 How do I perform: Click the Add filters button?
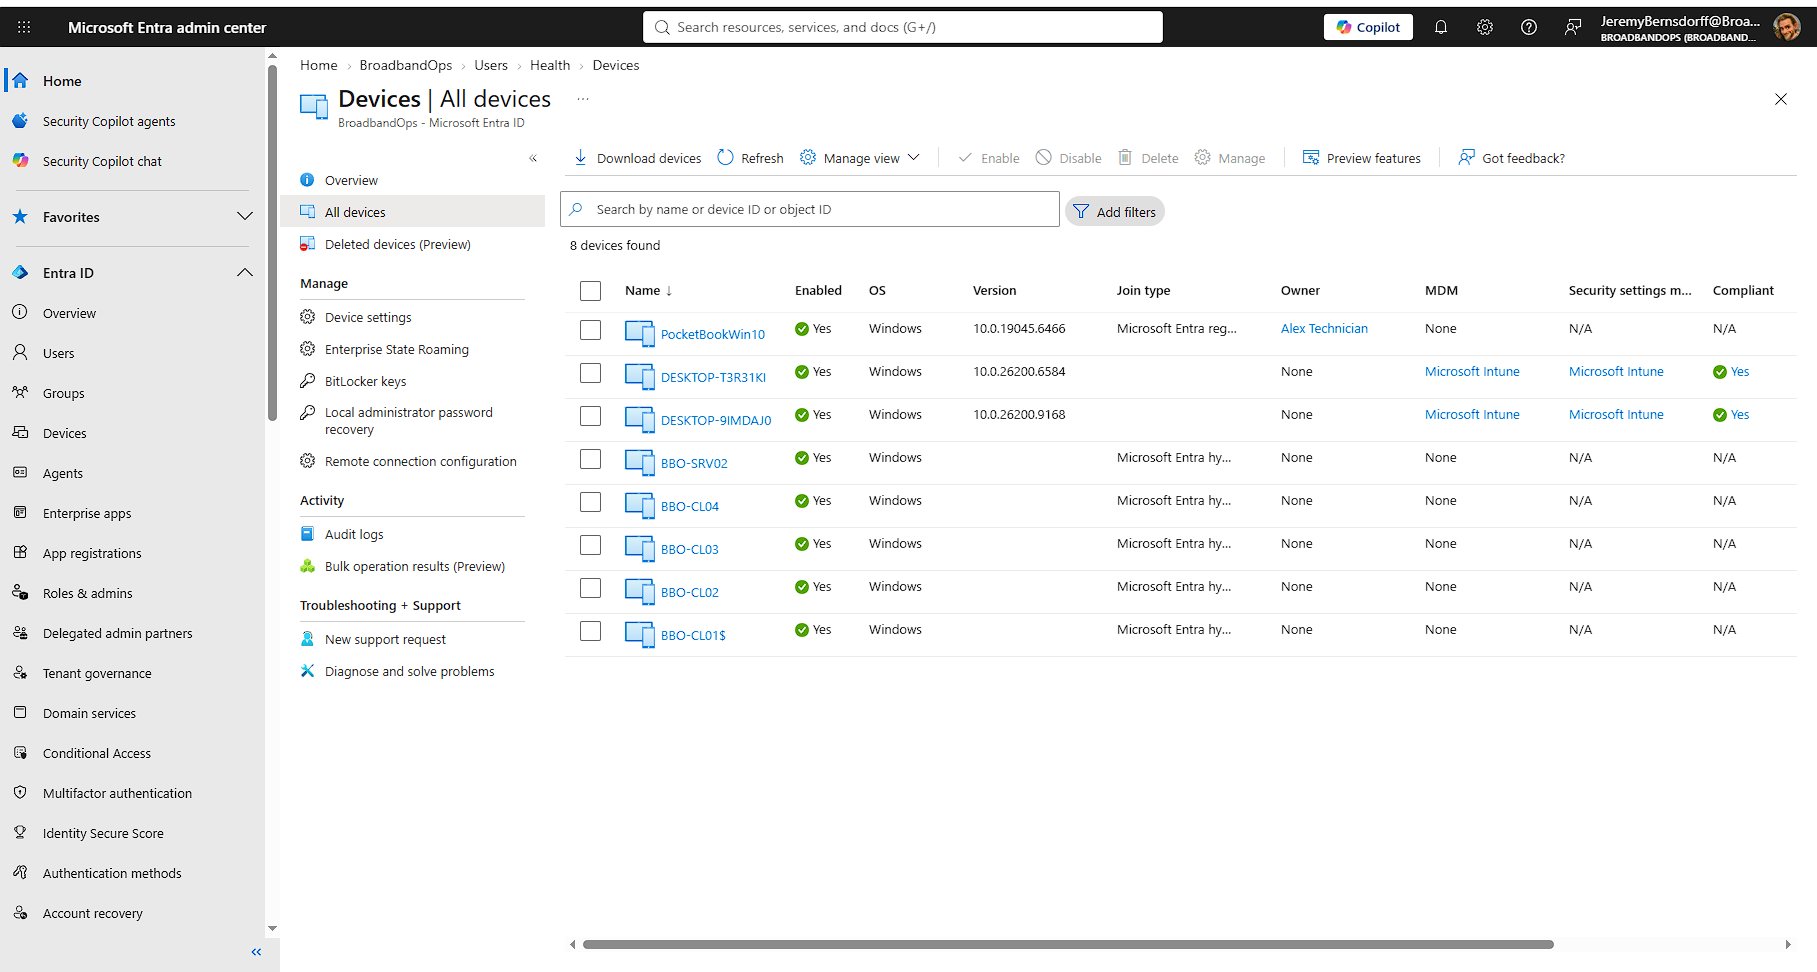1115,211
